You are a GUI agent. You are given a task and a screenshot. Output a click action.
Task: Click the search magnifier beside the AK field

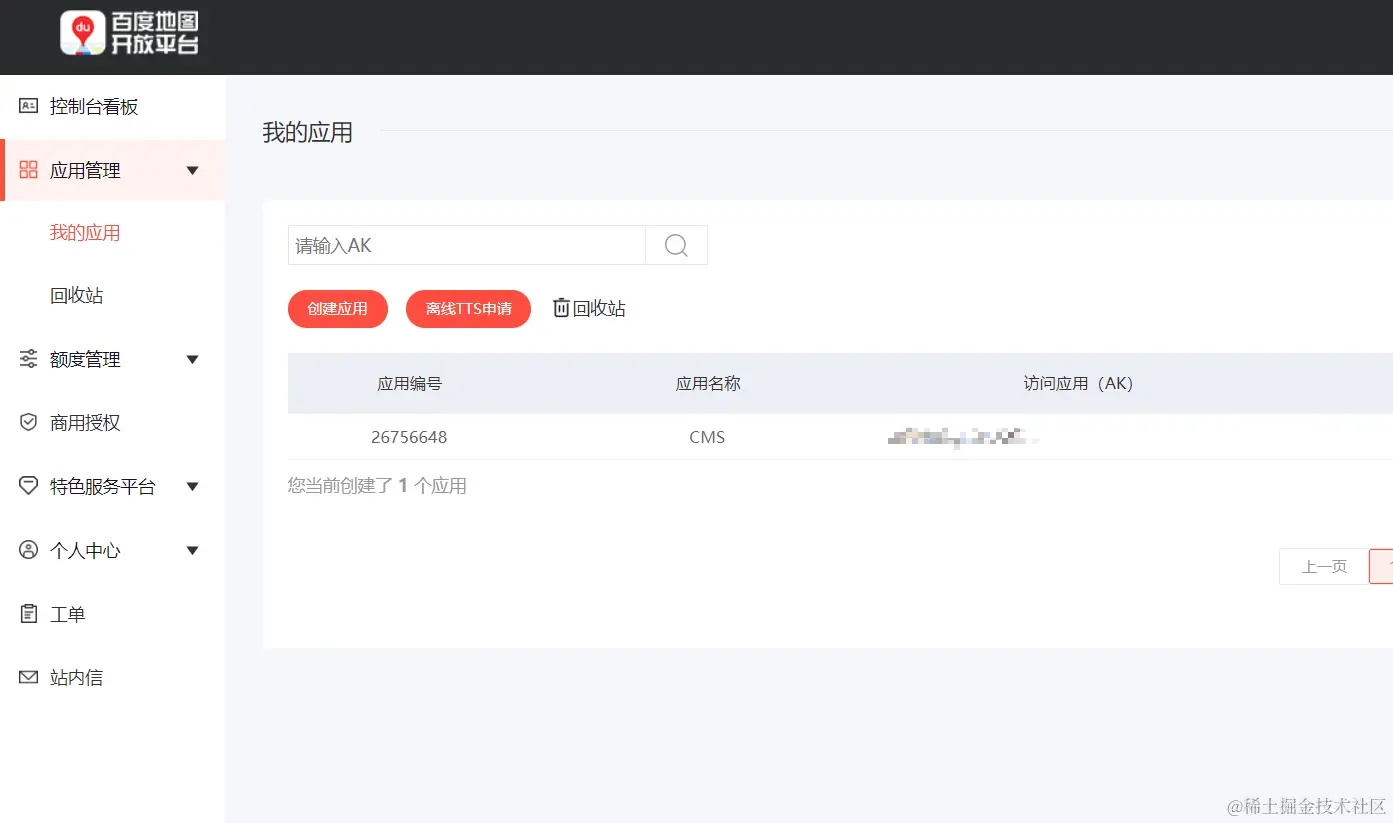click(x=676, y=245)
